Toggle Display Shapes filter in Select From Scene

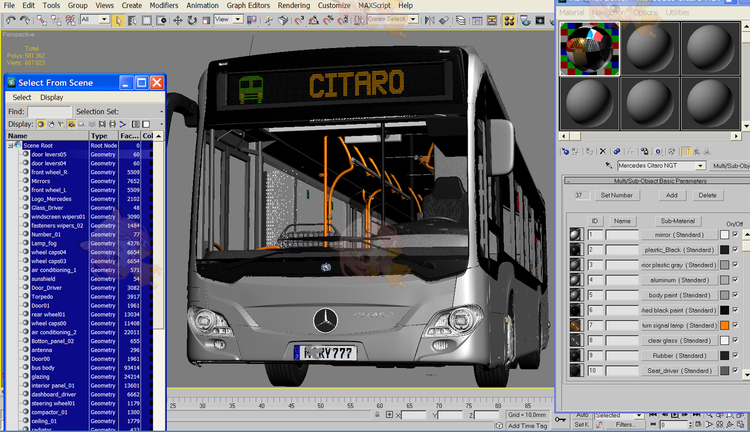point(51,124)
